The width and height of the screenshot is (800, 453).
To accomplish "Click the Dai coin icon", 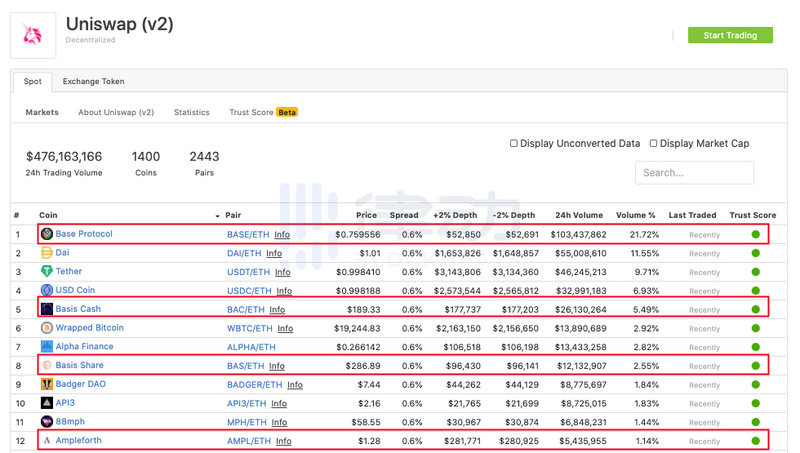I will (x=47, y=253).
